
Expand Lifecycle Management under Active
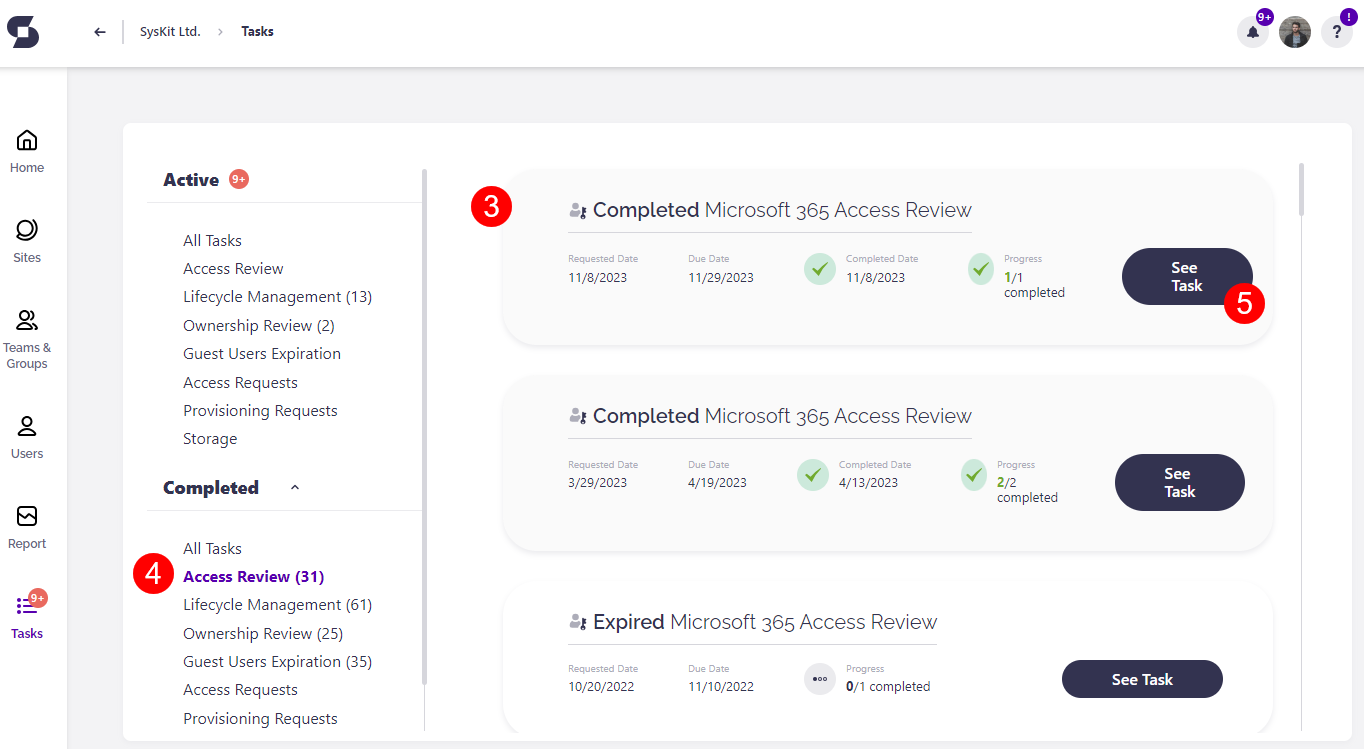pos(277,296)
